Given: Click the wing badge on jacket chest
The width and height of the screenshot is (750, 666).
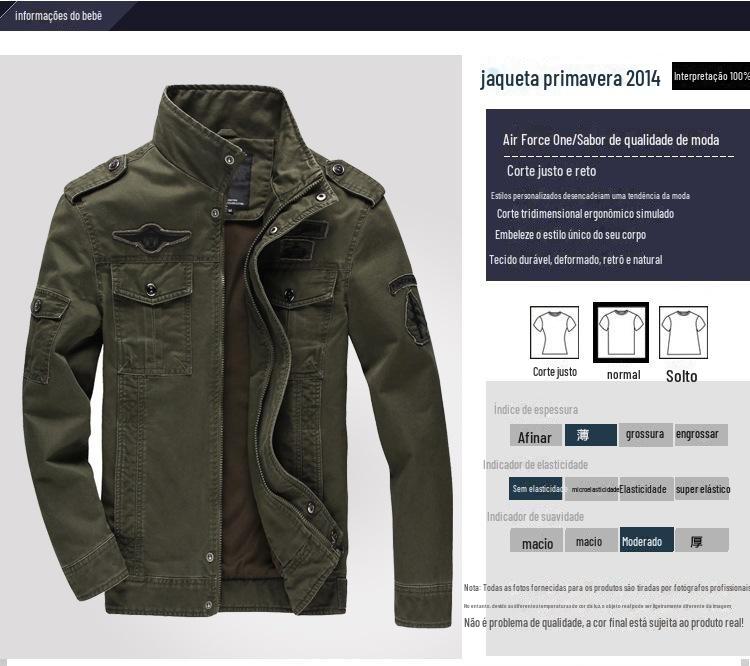Looking at the screenshot, I should (152, 238).
